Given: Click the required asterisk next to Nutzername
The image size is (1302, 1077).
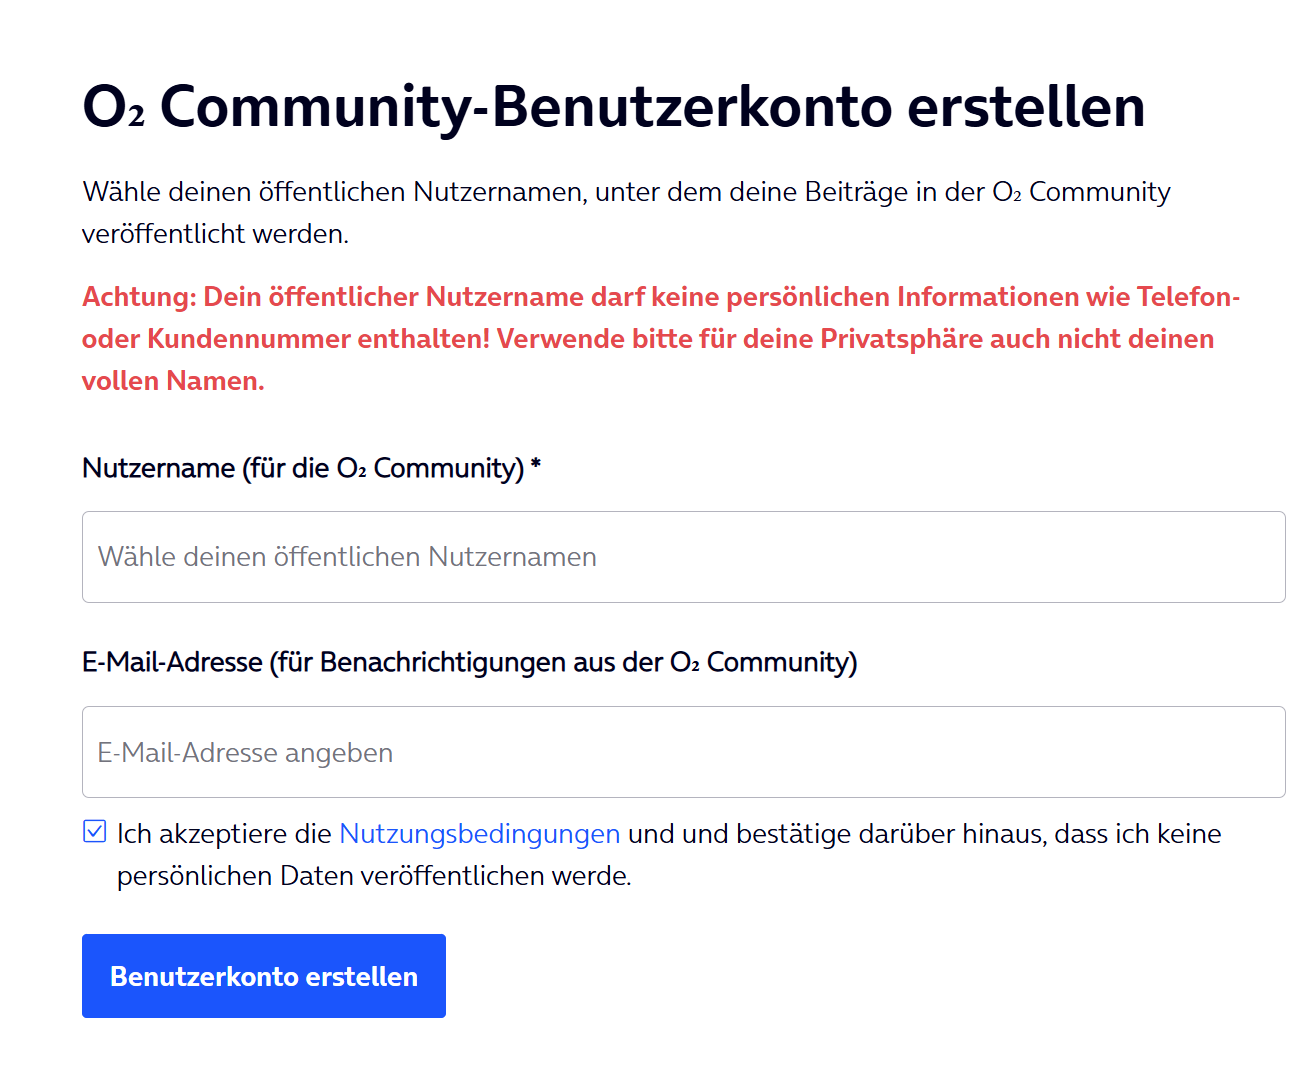Looking at the screenshot, I should pyautogui.click(x=536, y=464).
